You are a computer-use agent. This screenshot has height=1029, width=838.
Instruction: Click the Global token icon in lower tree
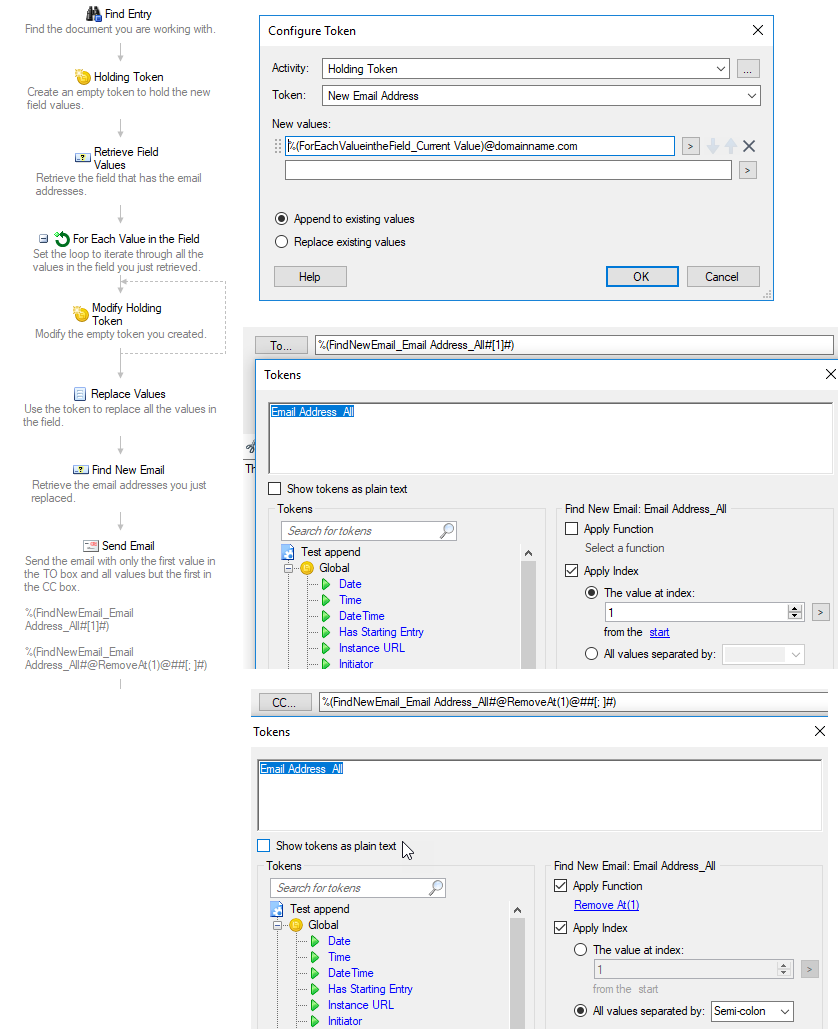[x=296, y=925]
